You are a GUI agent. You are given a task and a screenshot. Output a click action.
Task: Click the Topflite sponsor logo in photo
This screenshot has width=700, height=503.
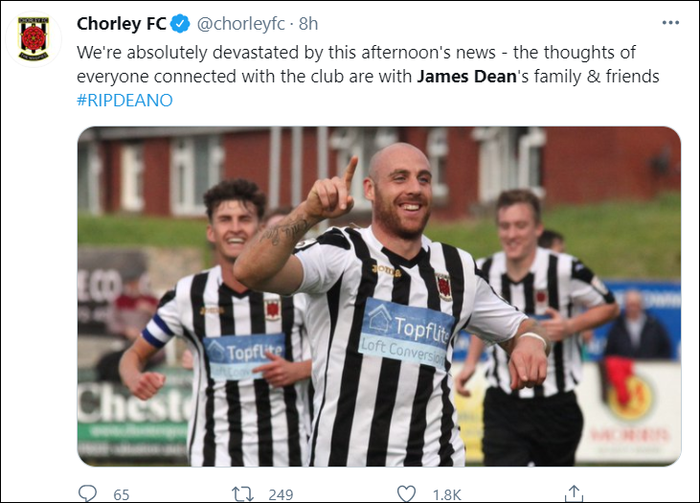point(406,333)
